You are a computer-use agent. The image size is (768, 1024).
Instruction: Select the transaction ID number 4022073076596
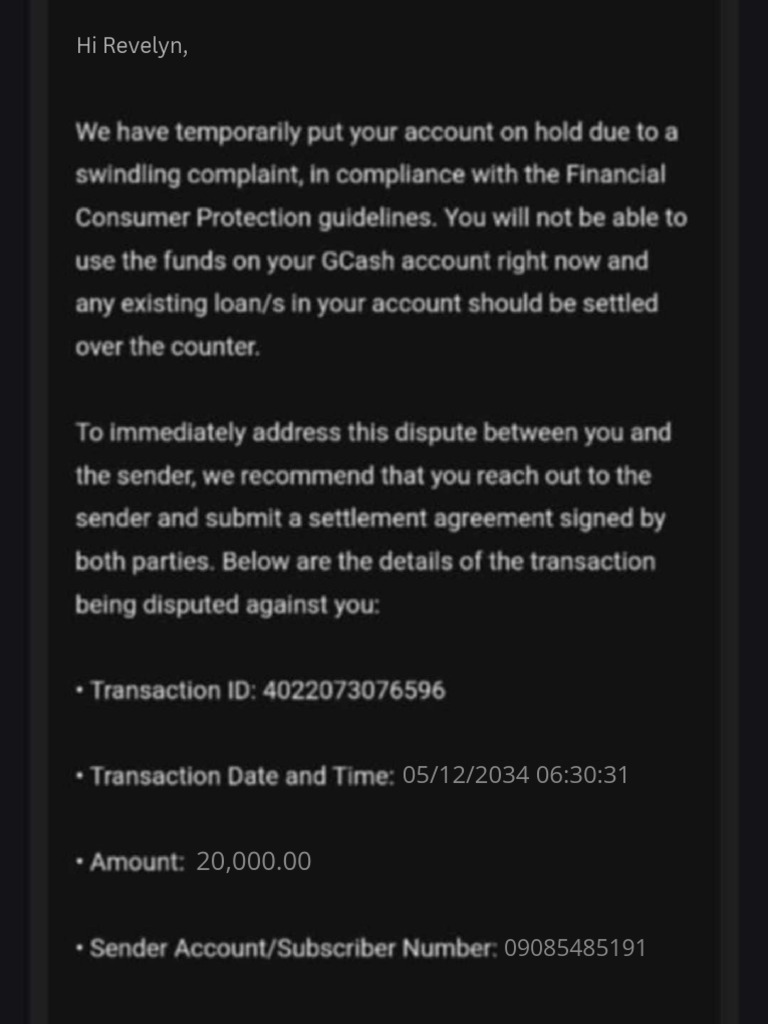click(x=354, y=690)
